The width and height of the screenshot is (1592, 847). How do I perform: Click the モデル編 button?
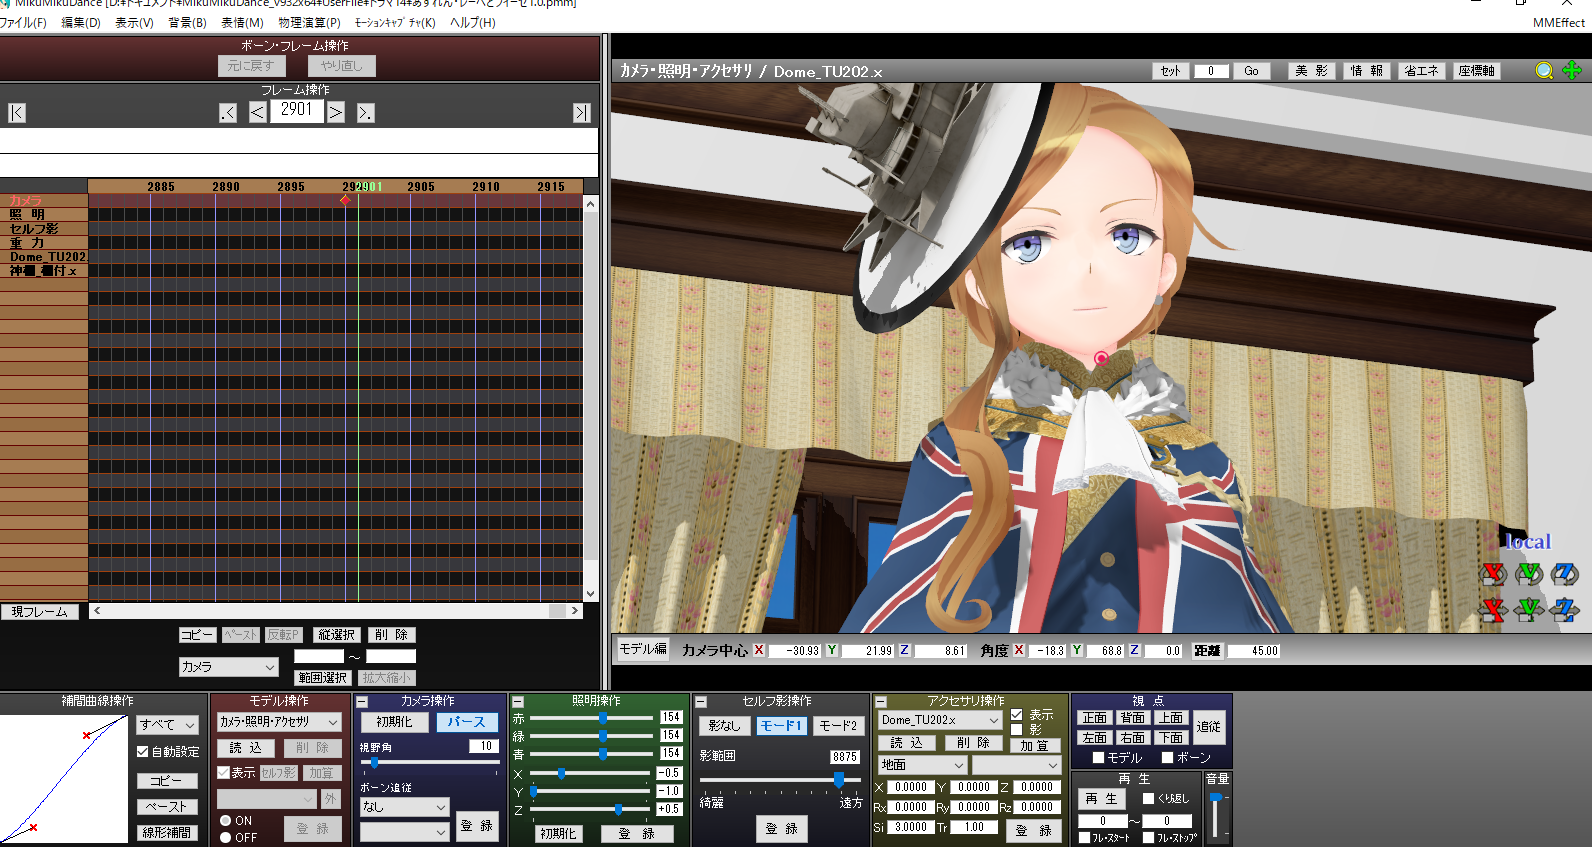coord(643,649)
